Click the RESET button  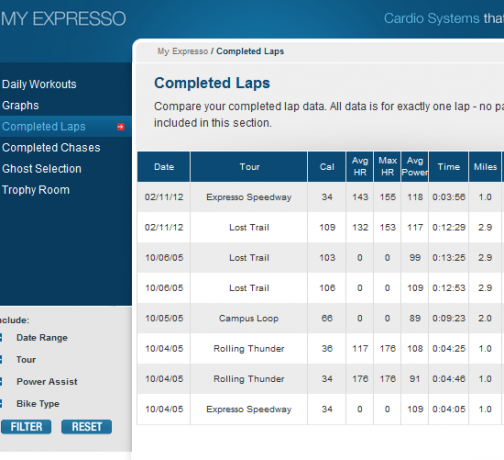(x=87, y=427)
